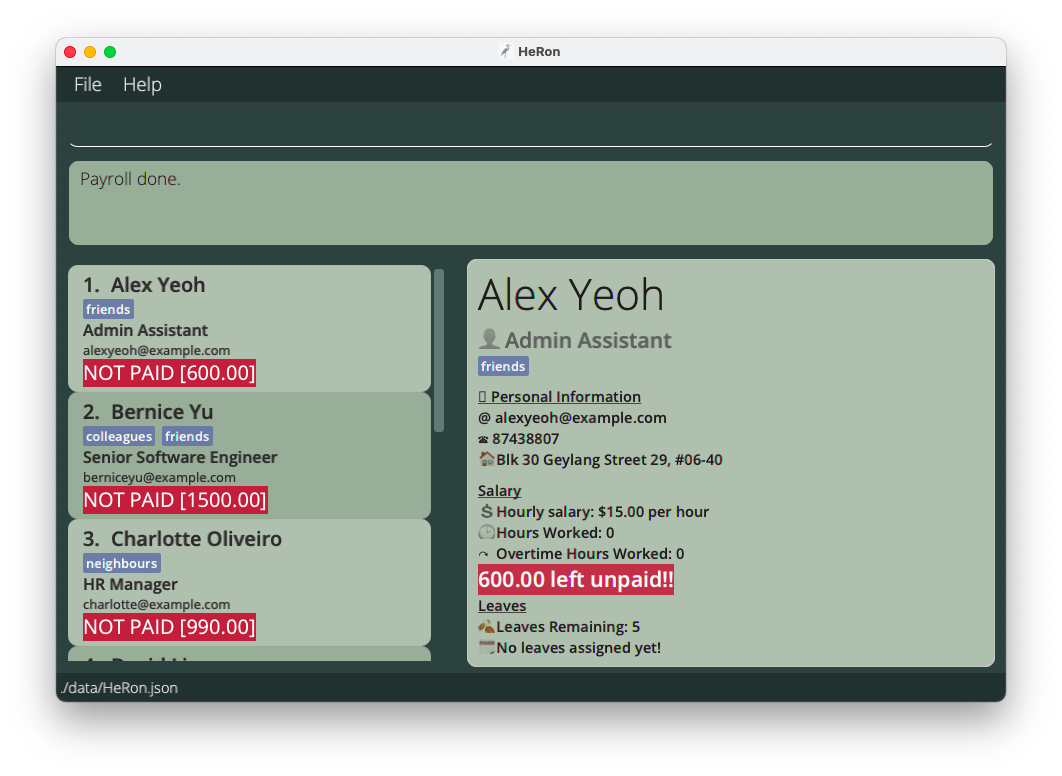
Task: Click the NOT PAID [1500.00] label
Action: (176, 500)
